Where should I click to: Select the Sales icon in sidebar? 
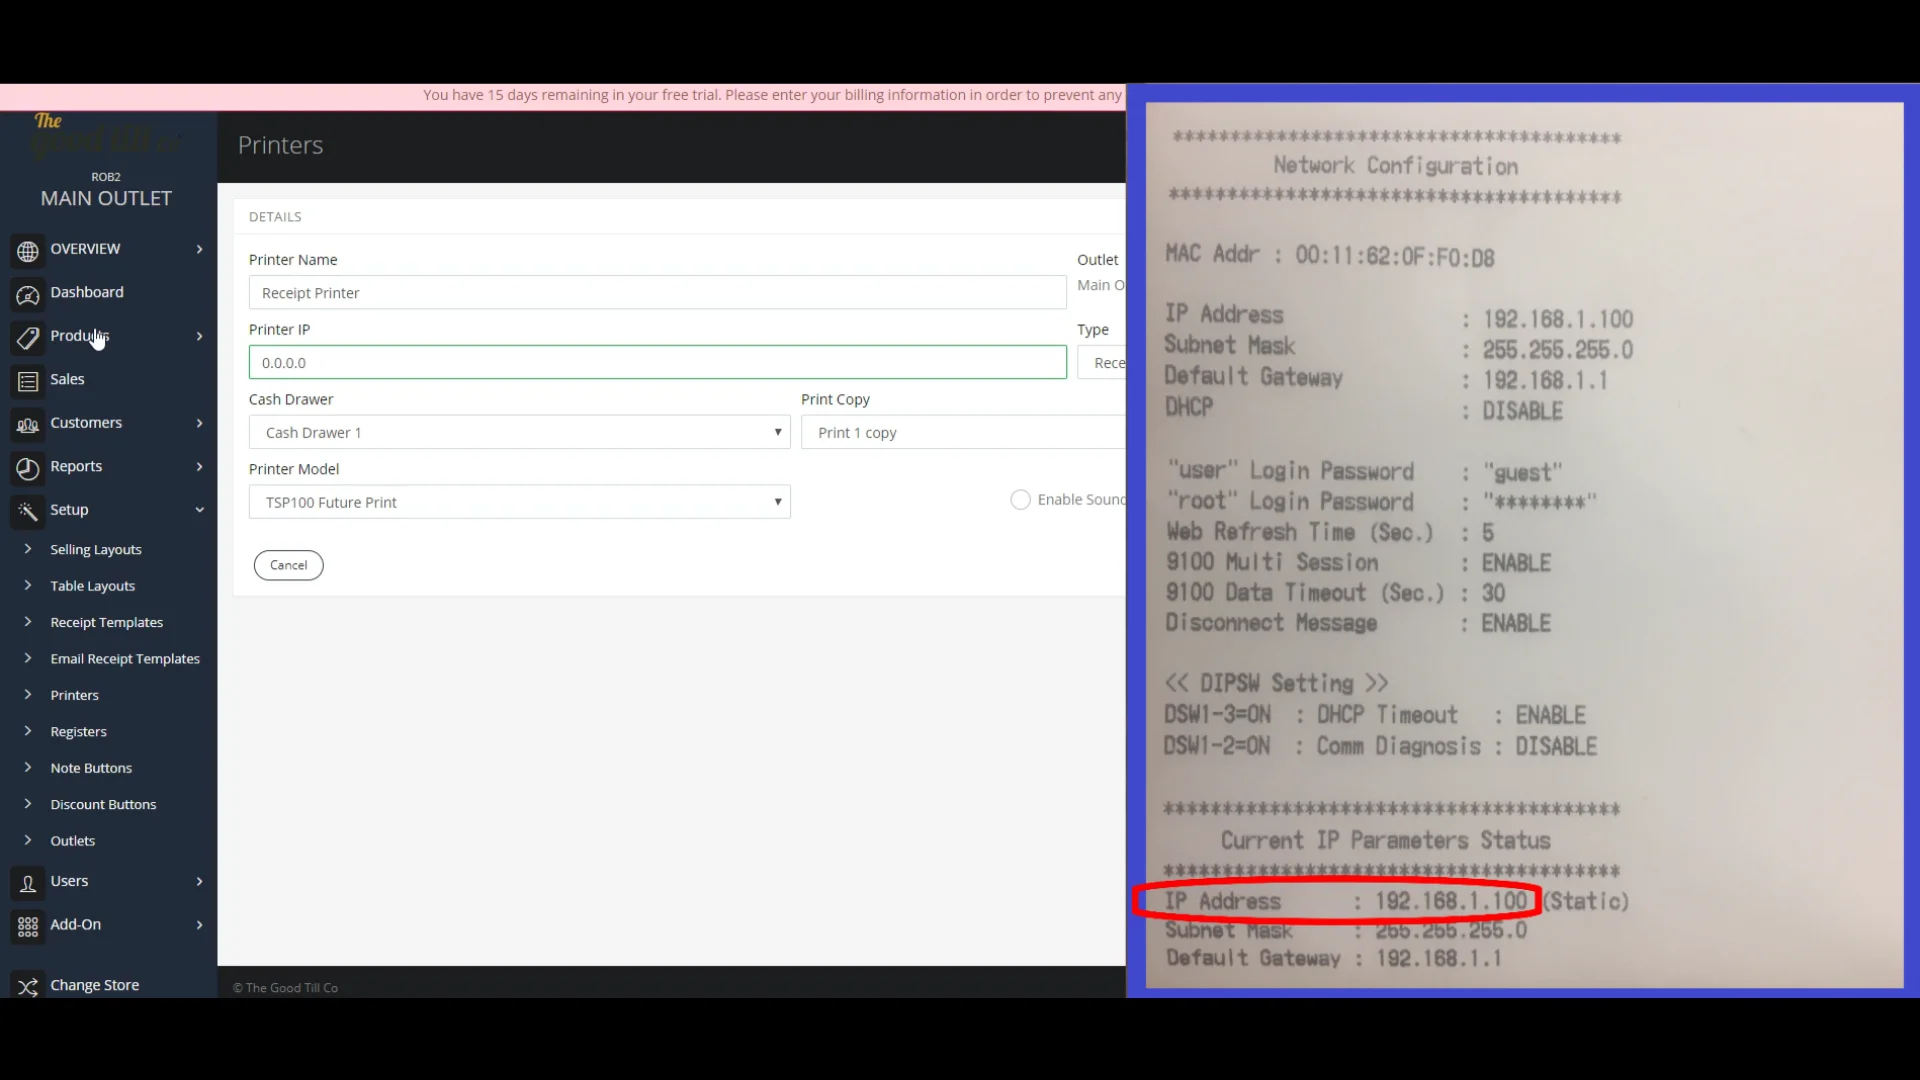coord(27,380)
